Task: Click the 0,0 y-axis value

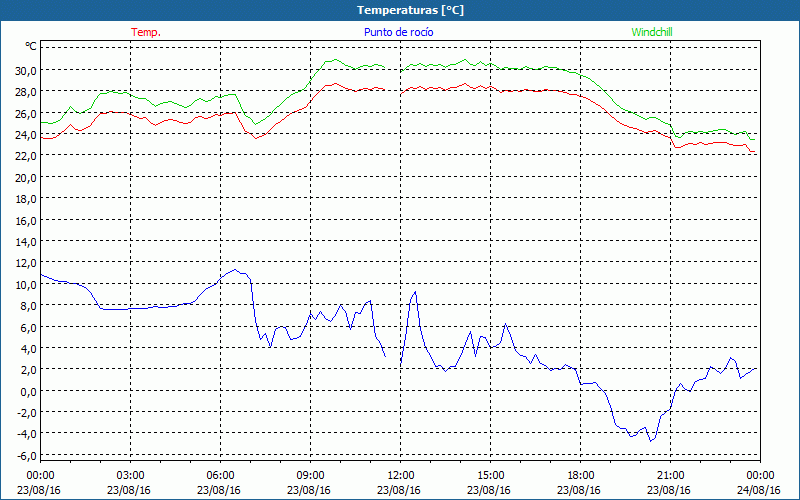Action: pyautogui.click(x=29, y=391)
